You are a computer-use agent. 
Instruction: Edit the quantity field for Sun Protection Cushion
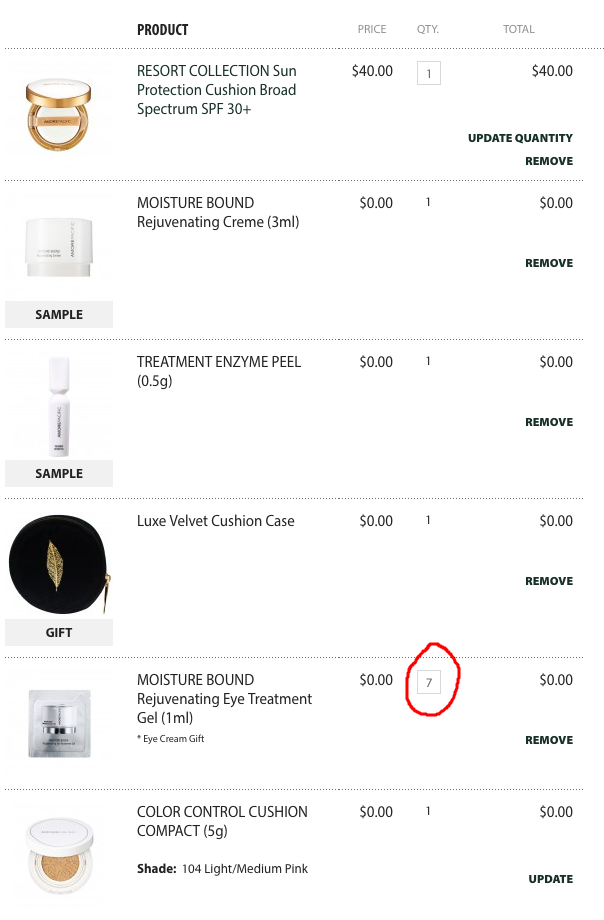click(428, 73)
